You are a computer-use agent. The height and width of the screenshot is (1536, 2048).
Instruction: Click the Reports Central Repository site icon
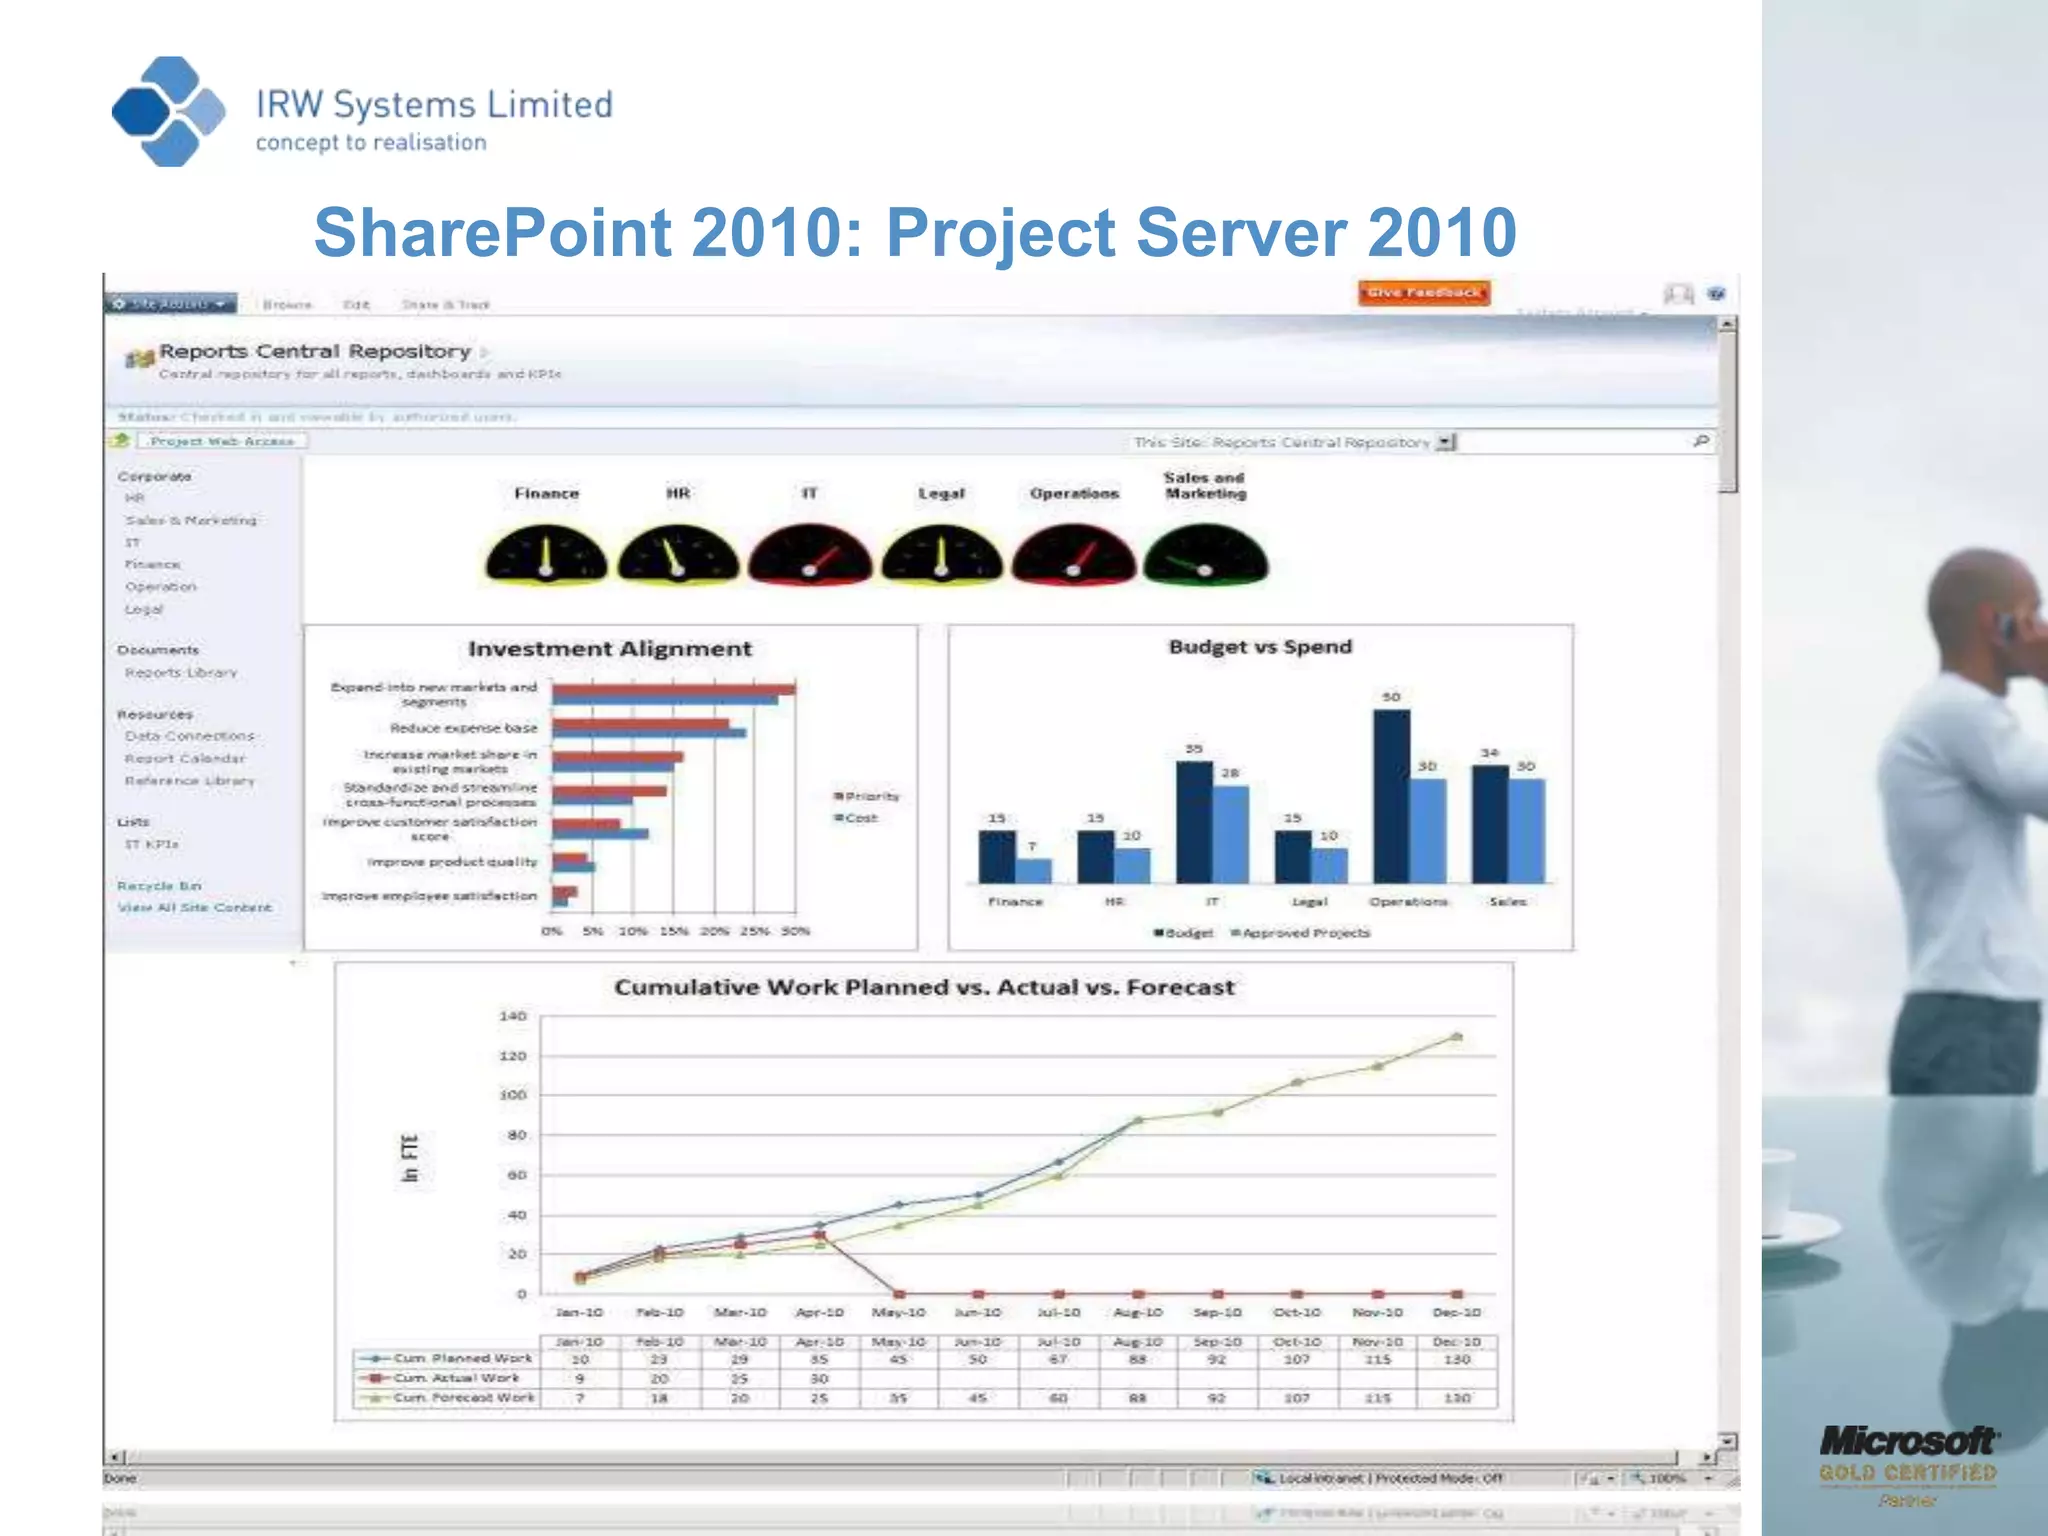point(139,357)
